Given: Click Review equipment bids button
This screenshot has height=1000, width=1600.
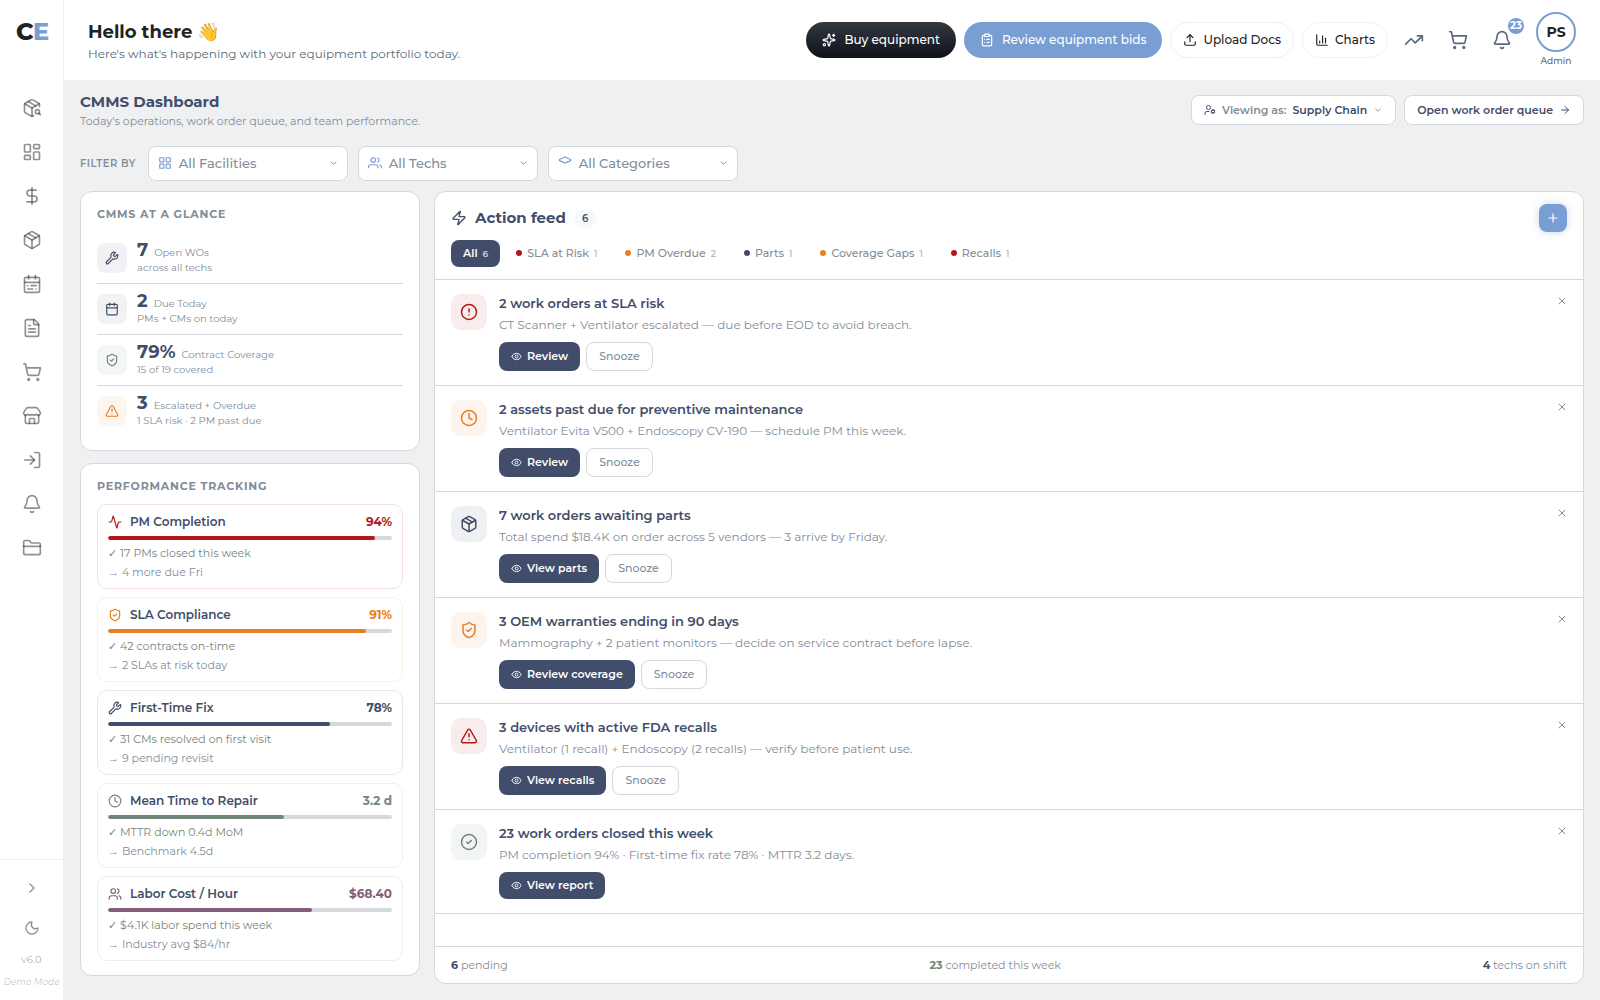Looking at the screenshot, I should [x=1063, y=40].
